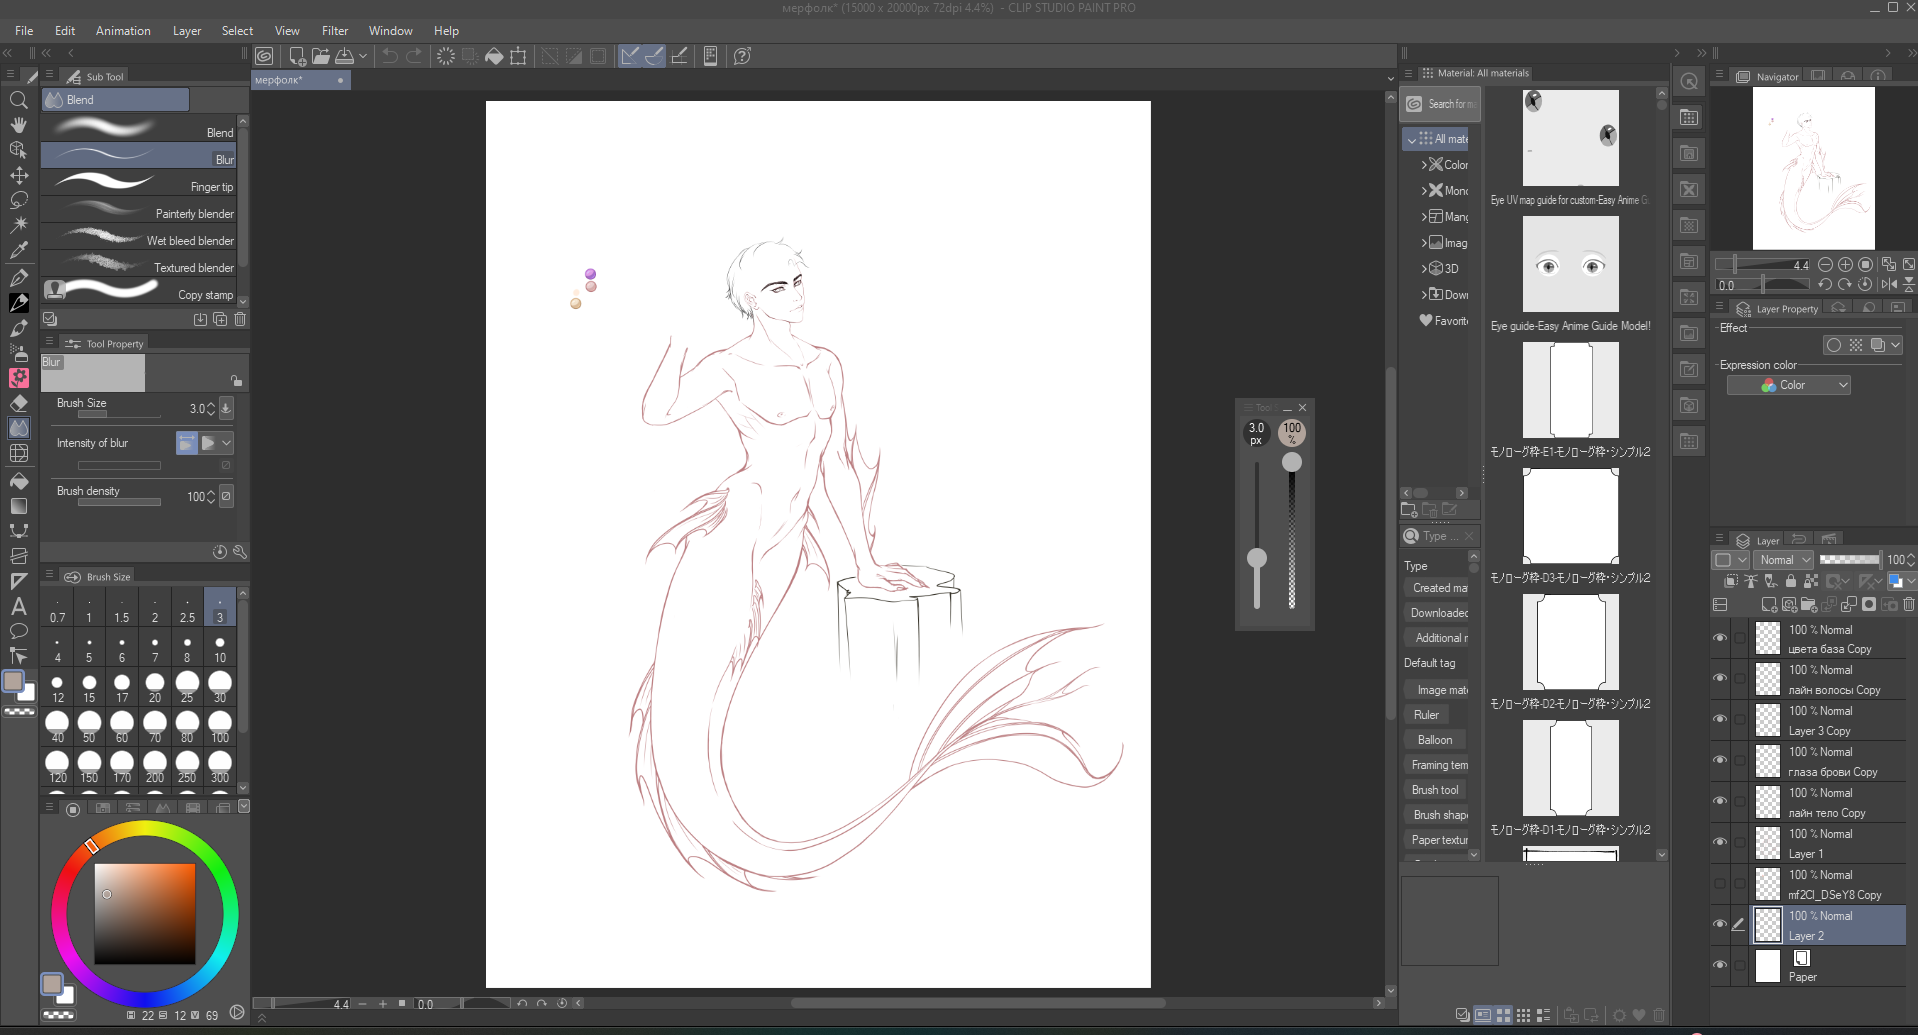Click the Save toolbar icon
1918x1035 pixels.
345,56
